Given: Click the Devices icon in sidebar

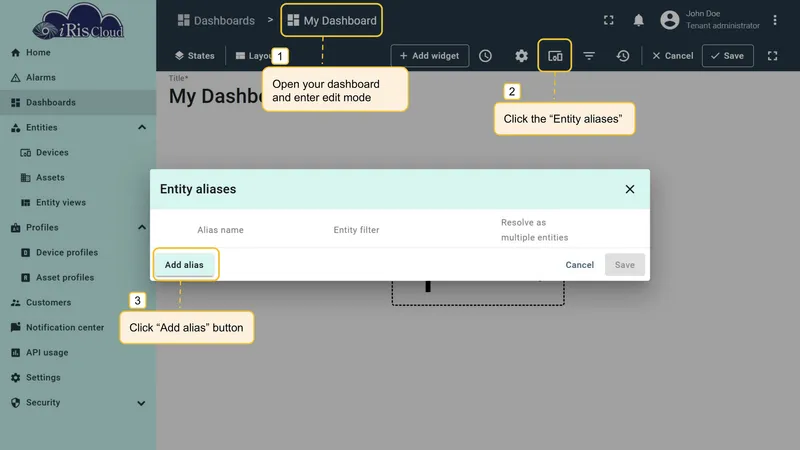Looking at the screenshot, I should pyautogui.click(x=26, y=153).
